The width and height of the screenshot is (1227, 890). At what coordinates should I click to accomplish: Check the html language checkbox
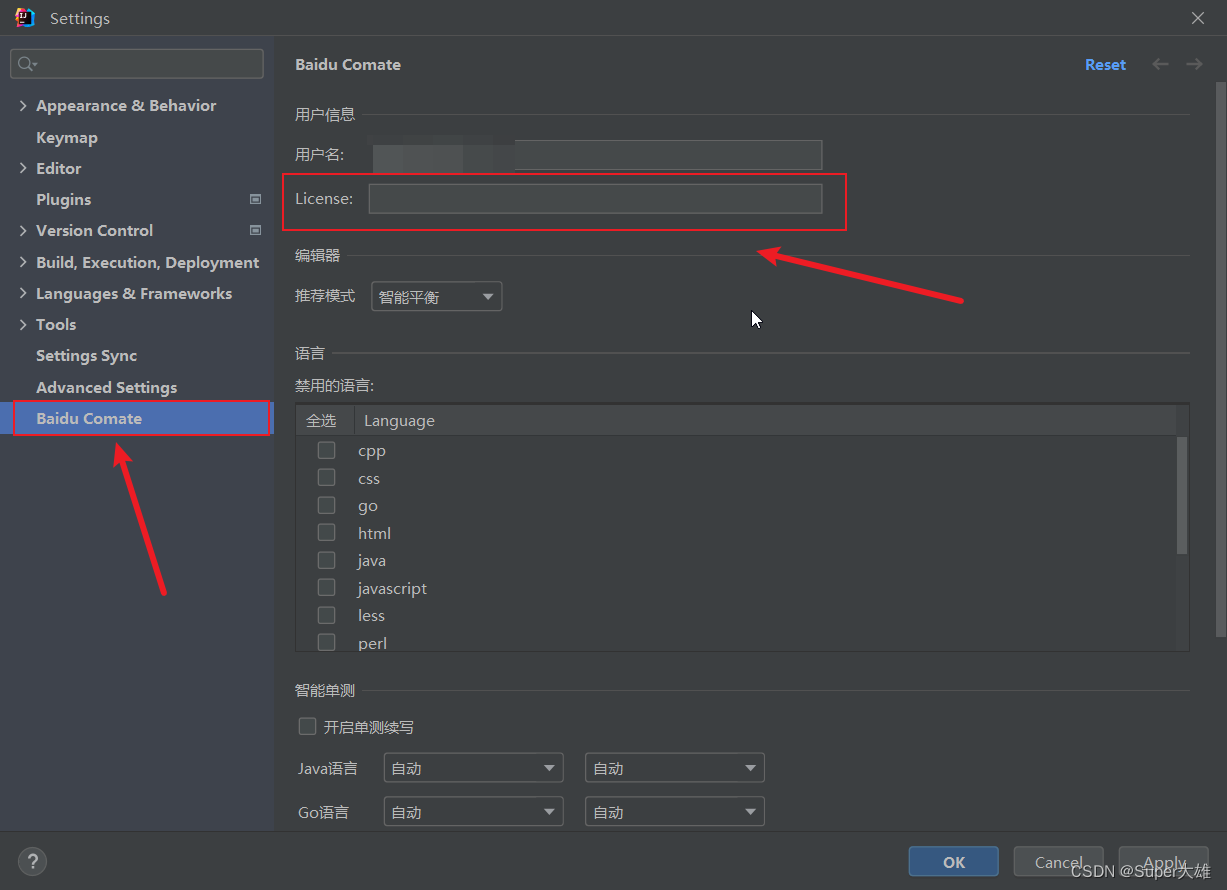click(x=326, y=533)
